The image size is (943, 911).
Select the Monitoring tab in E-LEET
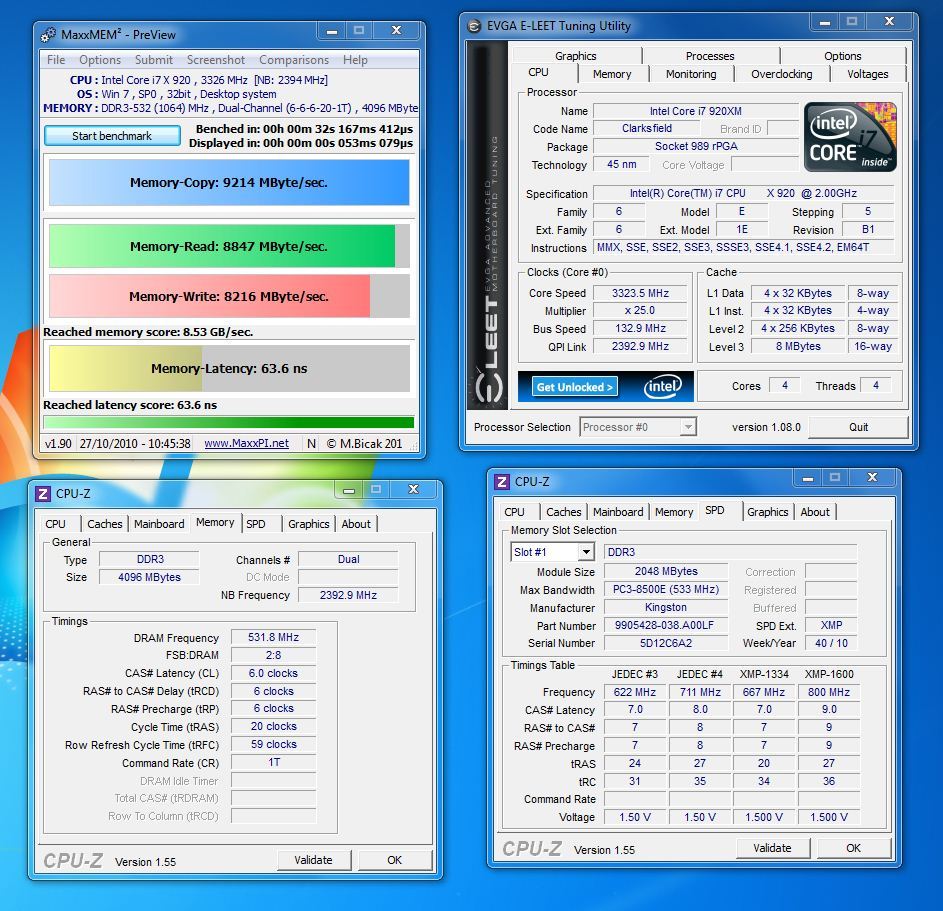690,74
